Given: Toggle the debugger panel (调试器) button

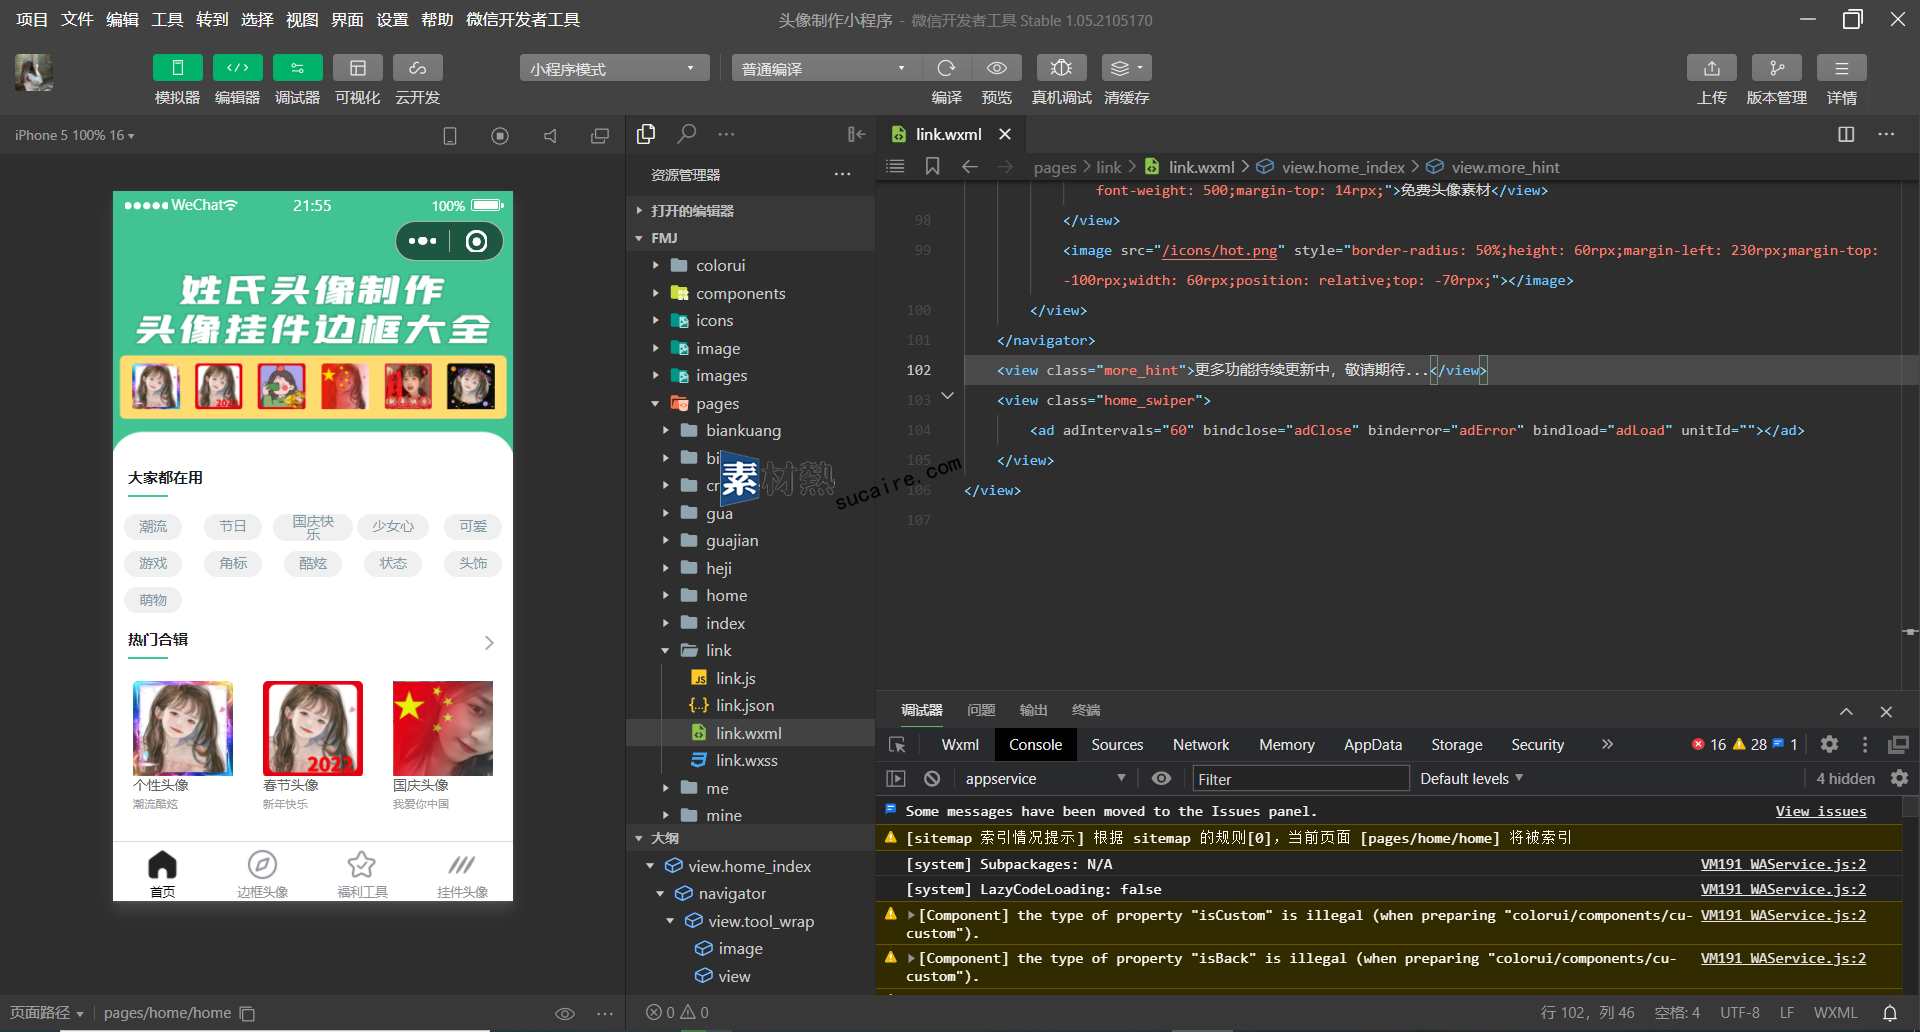Looking at the screenshot, I should pos(298,68).
